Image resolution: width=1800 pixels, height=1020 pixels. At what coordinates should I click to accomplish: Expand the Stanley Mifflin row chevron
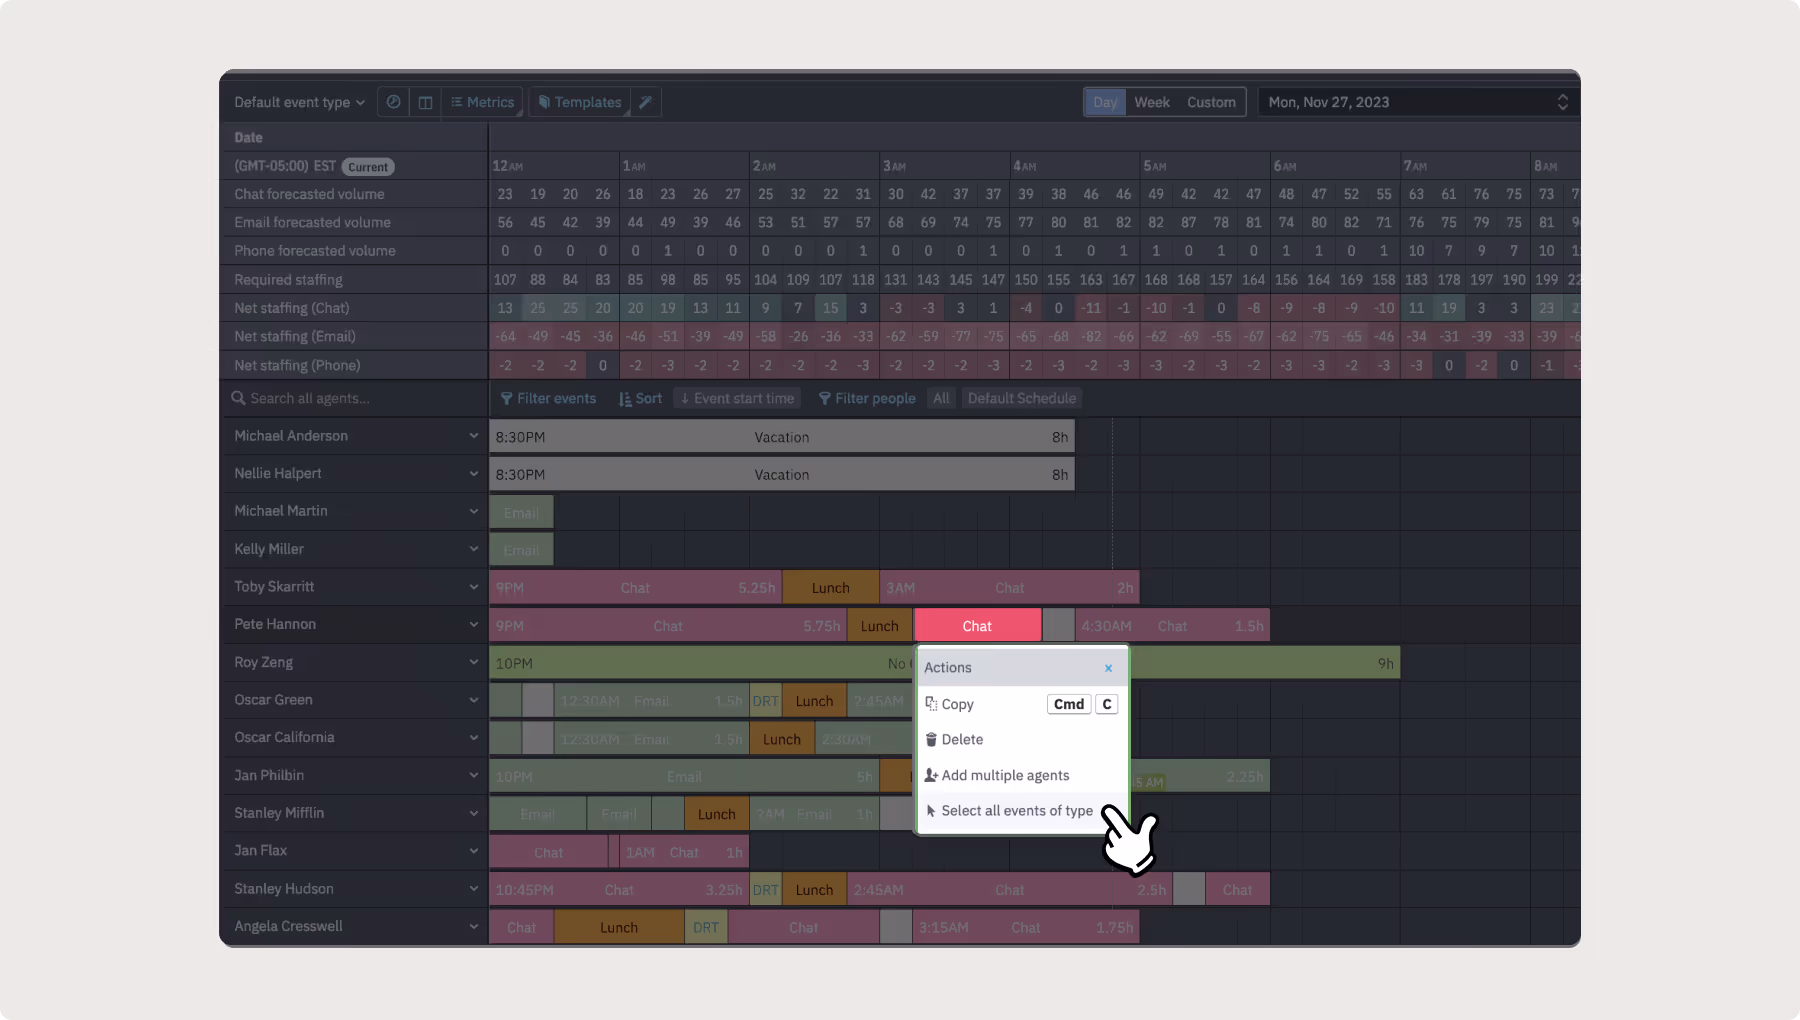(474, 813)
